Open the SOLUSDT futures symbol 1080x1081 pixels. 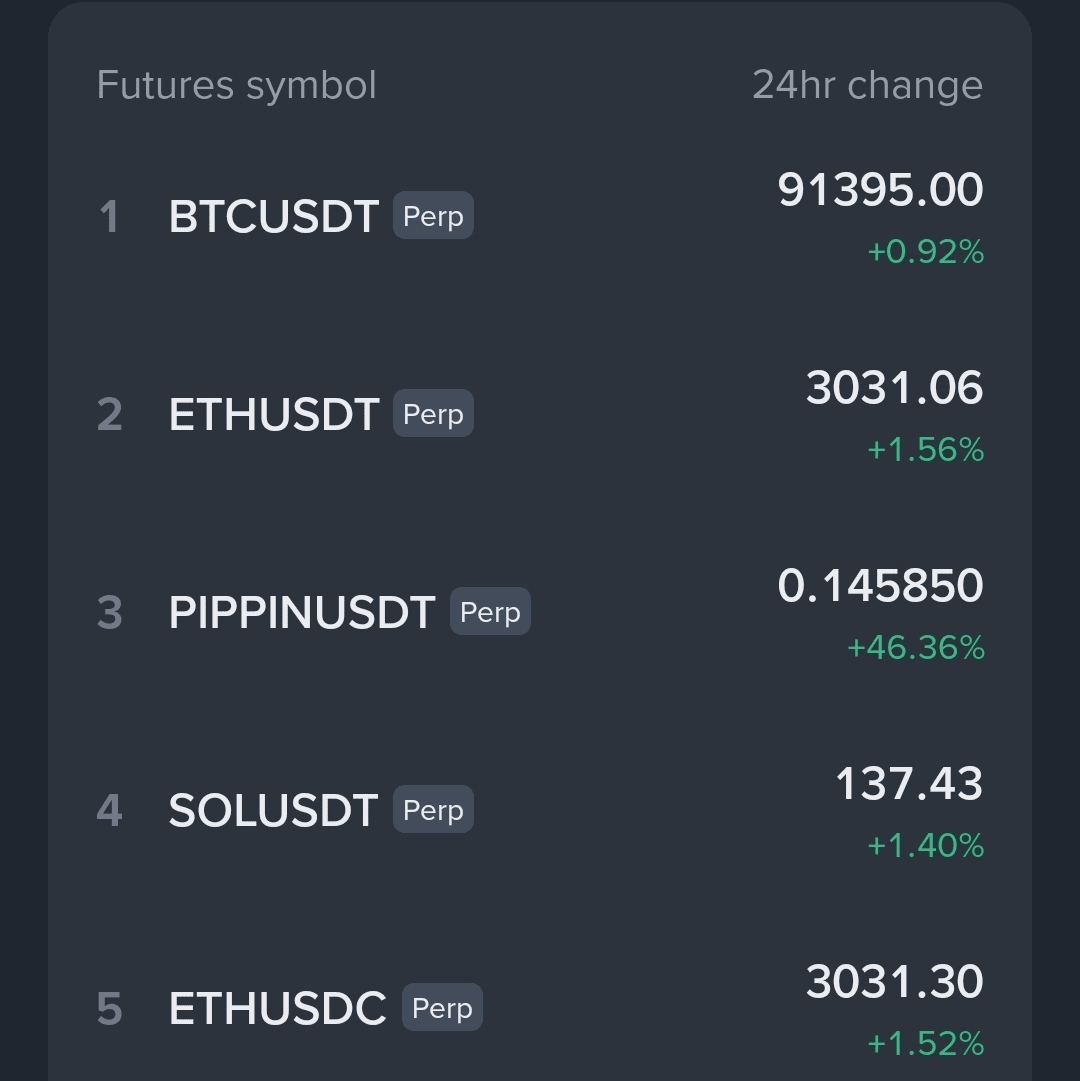click(273, 811)
